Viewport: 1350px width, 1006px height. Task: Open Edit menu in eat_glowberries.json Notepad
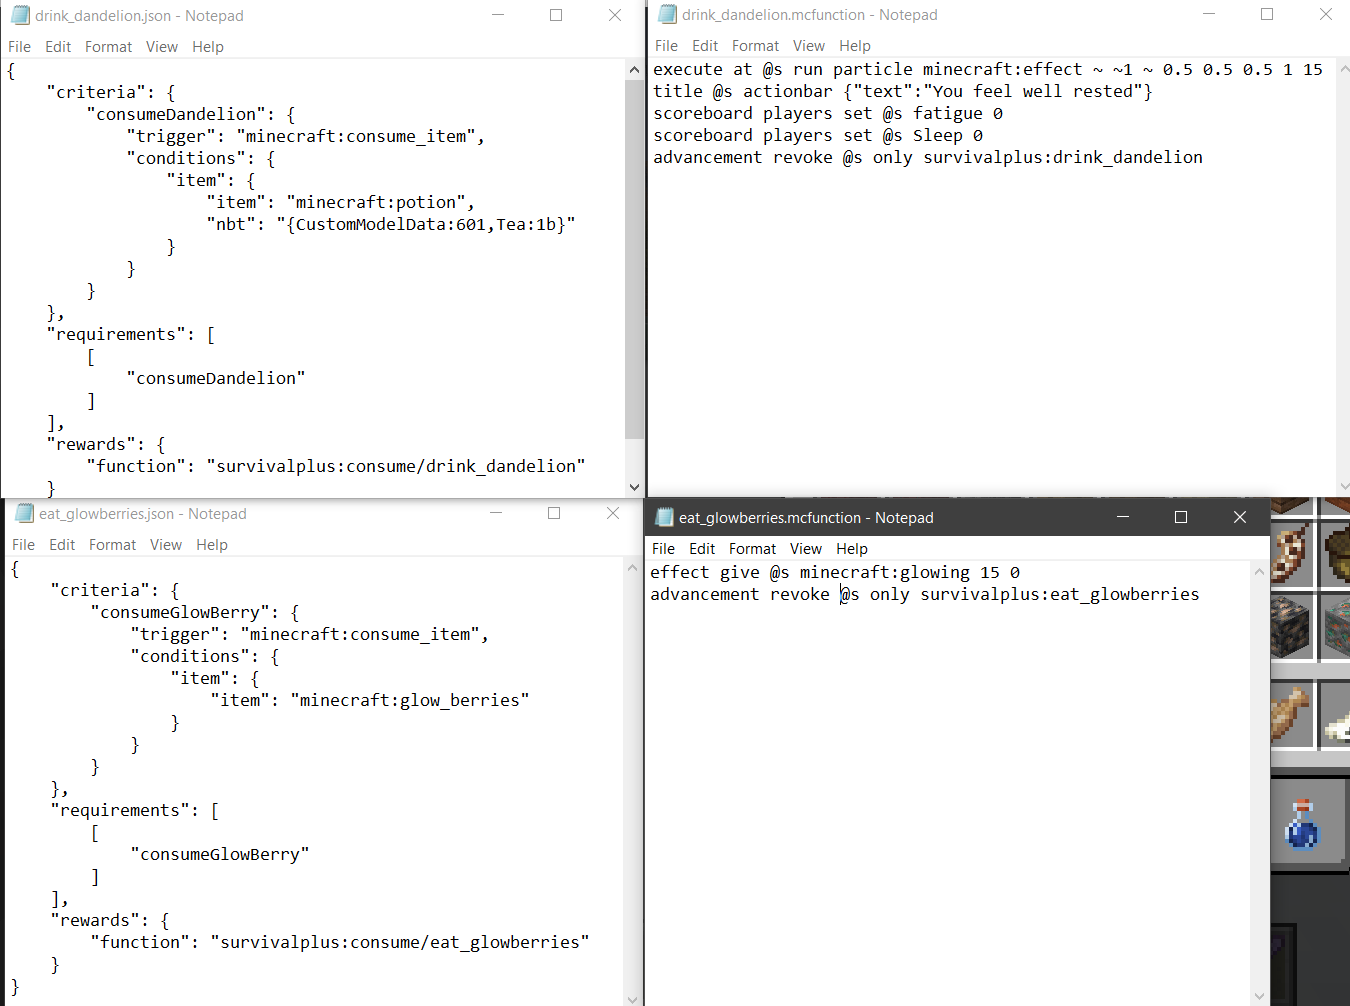62,545
